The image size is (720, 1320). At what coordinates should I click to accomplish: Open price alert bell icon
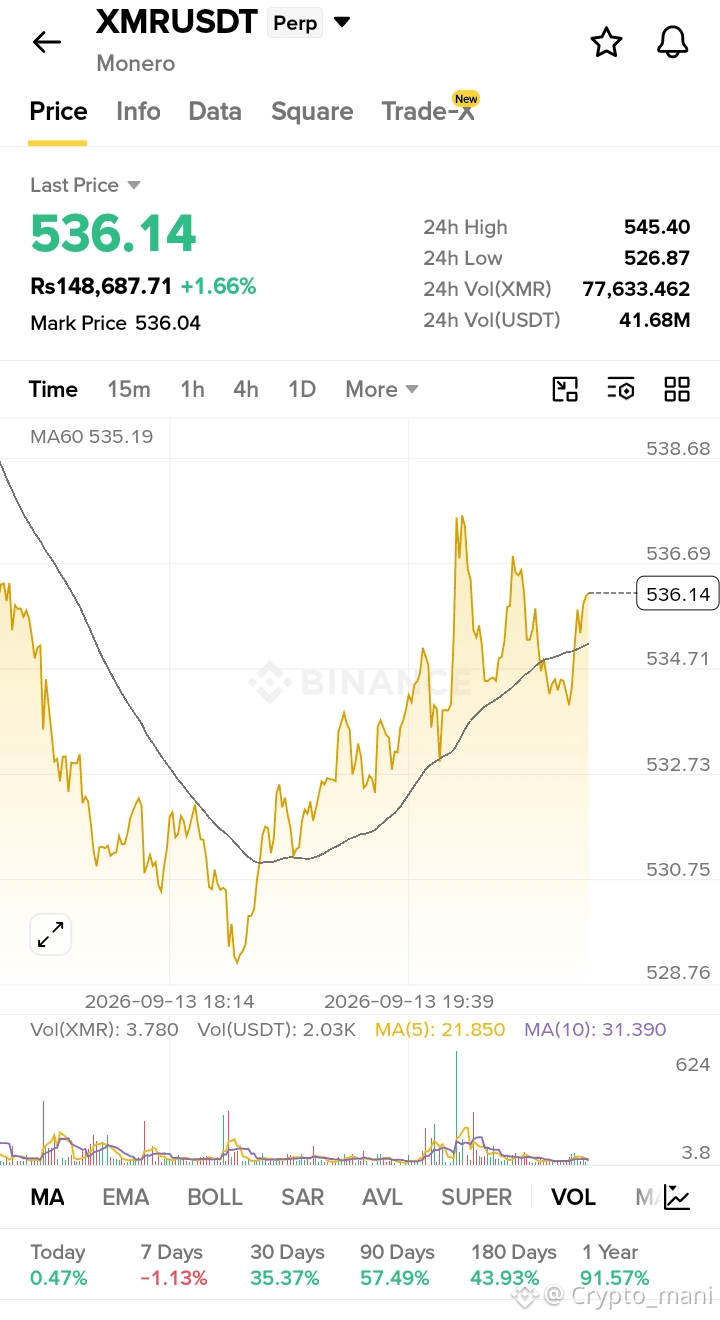click(673, 42)
